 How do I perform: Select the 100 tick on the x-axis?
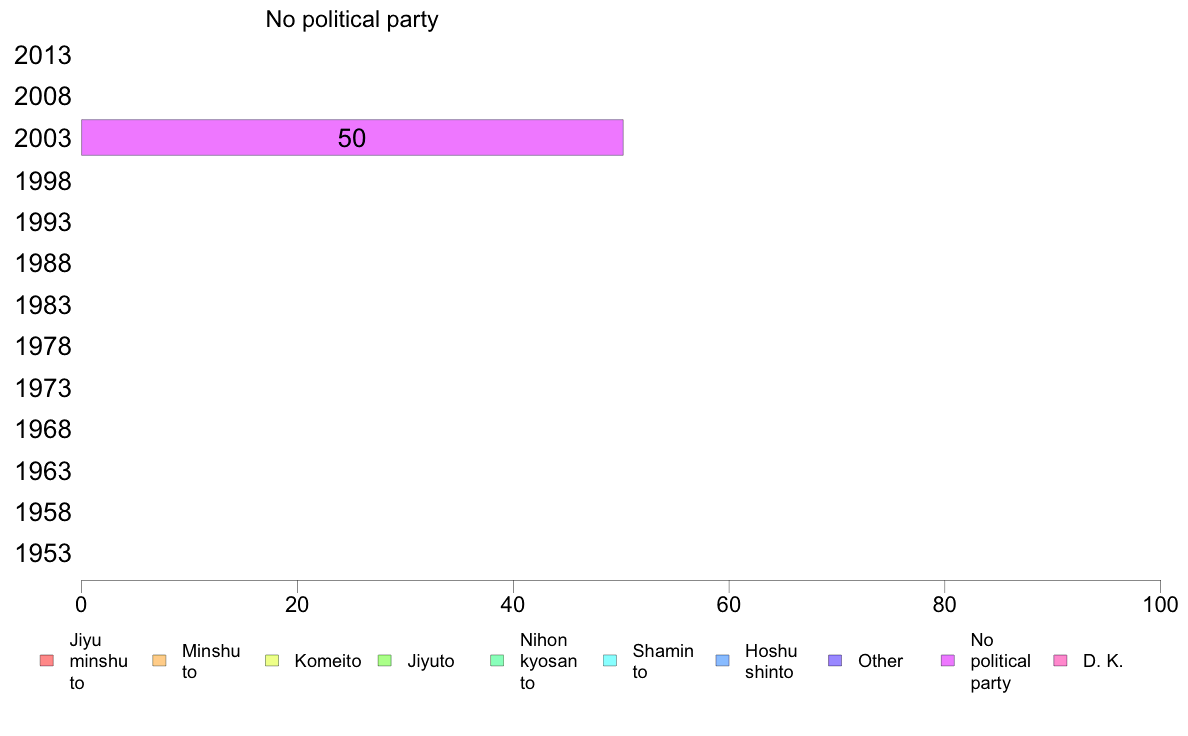pyautogui.click(x=1160, y=604)
